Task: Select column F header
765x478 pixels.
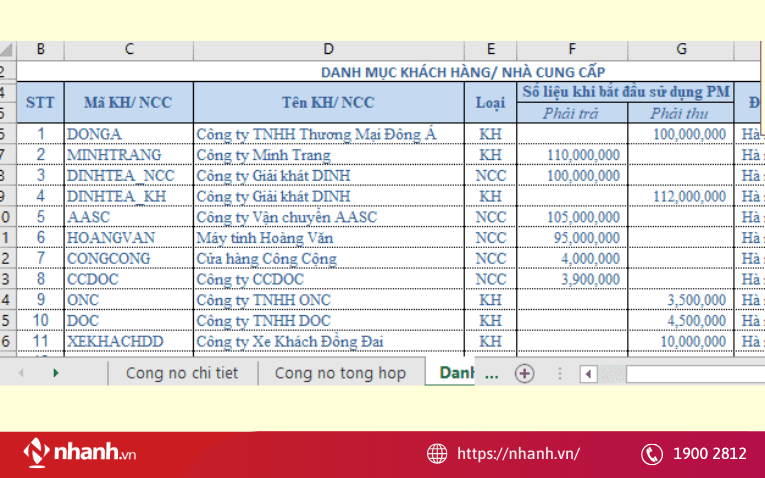Action: (572, 49)
